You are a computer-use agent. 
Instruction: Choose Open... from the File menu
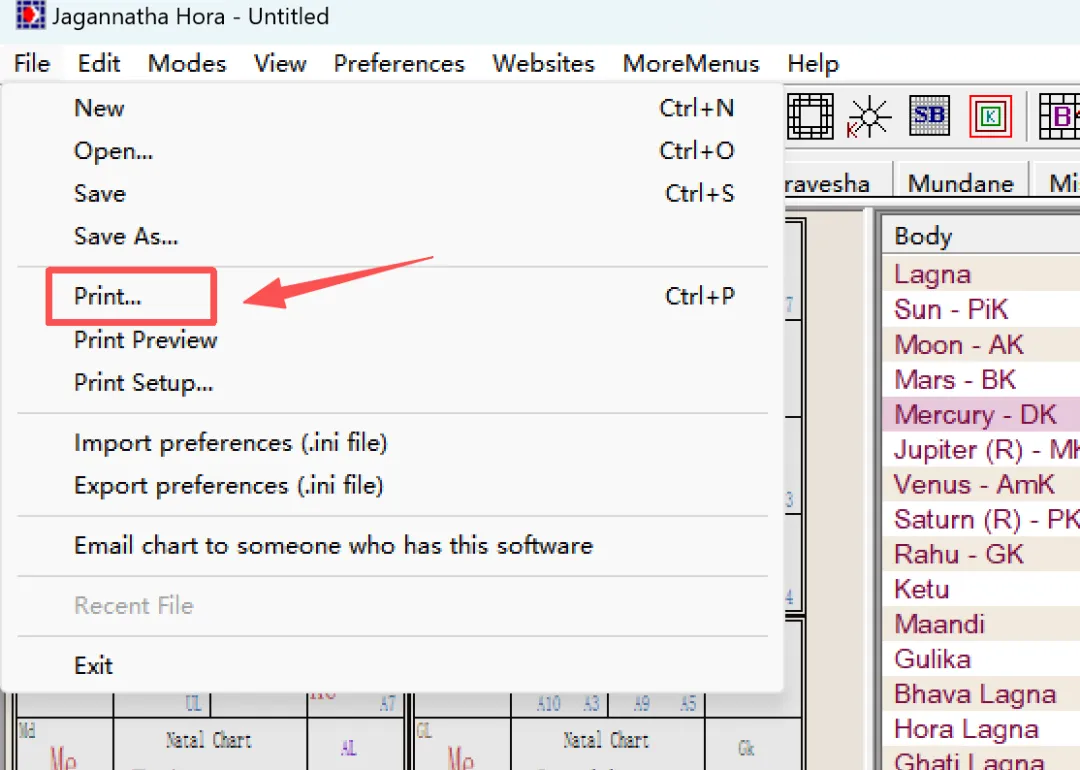[393, 151]
